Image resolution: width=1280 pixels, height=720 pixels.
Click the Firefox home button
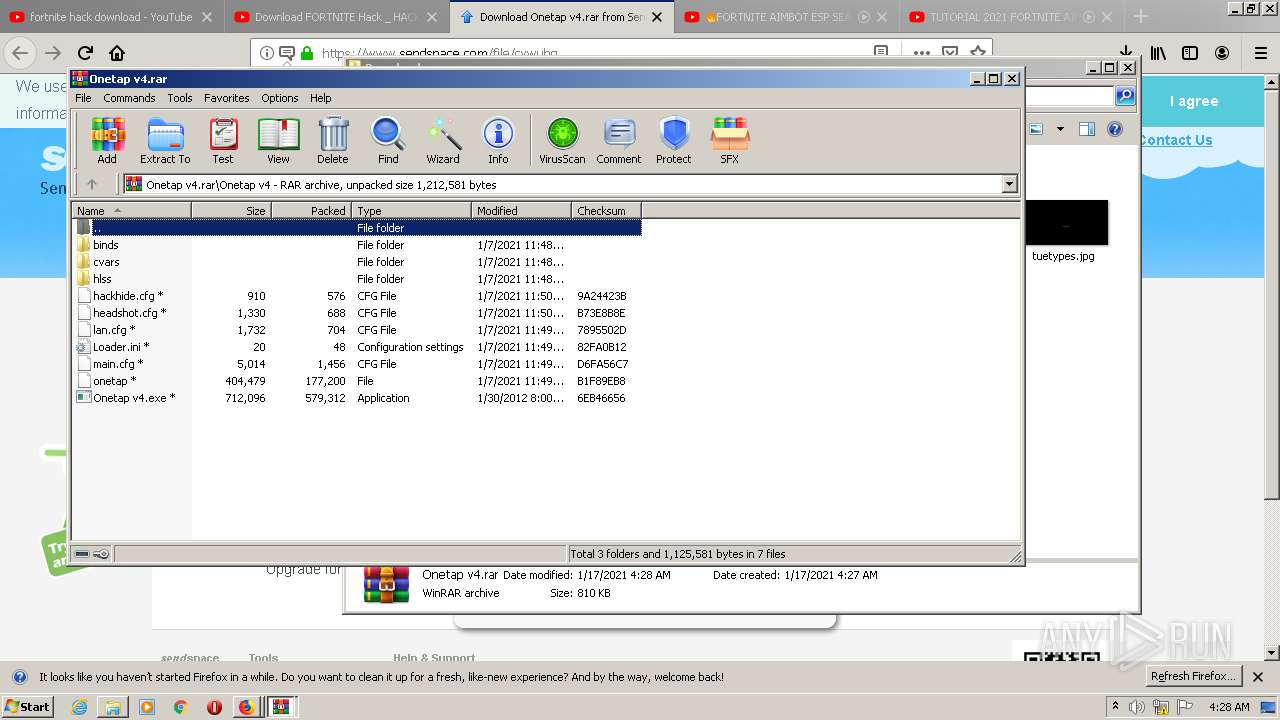[117, 53]
